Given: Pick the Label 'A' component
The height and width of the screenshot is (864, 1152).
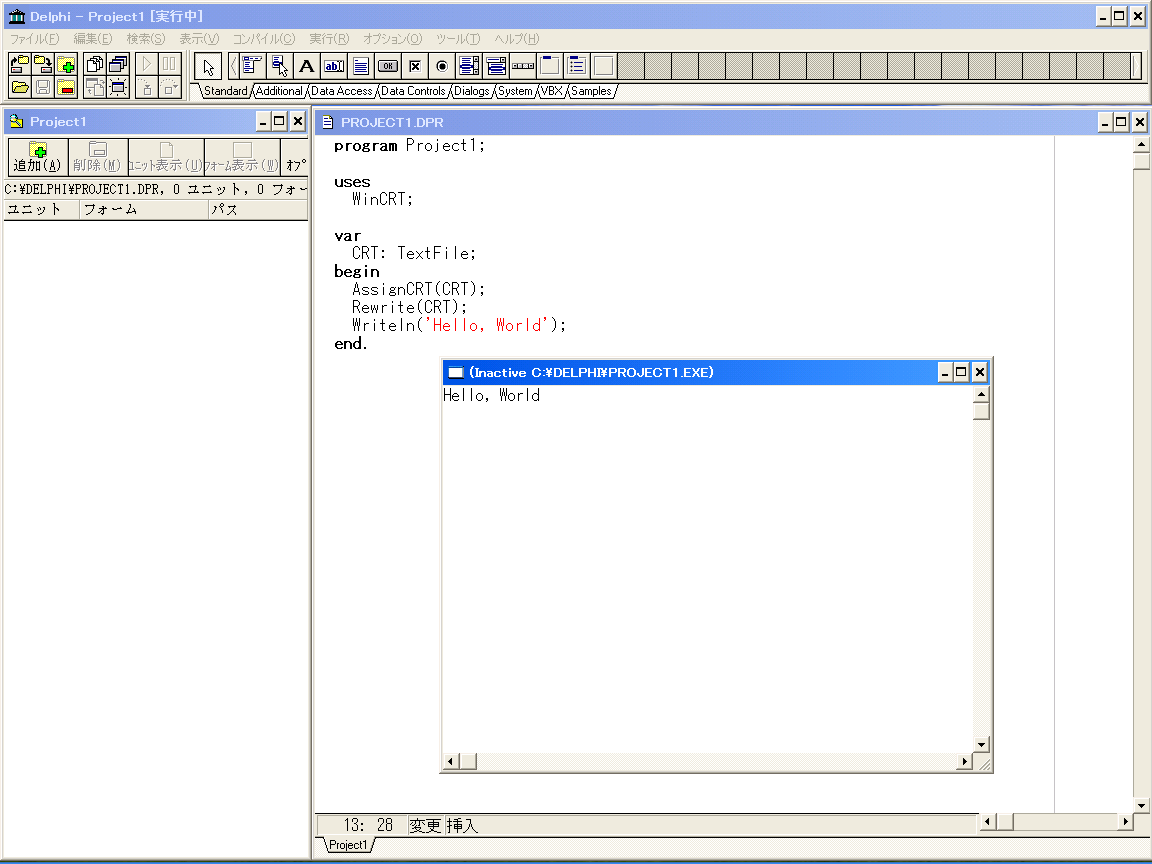Looking at the screenshot, I should [x=306, y=66].
